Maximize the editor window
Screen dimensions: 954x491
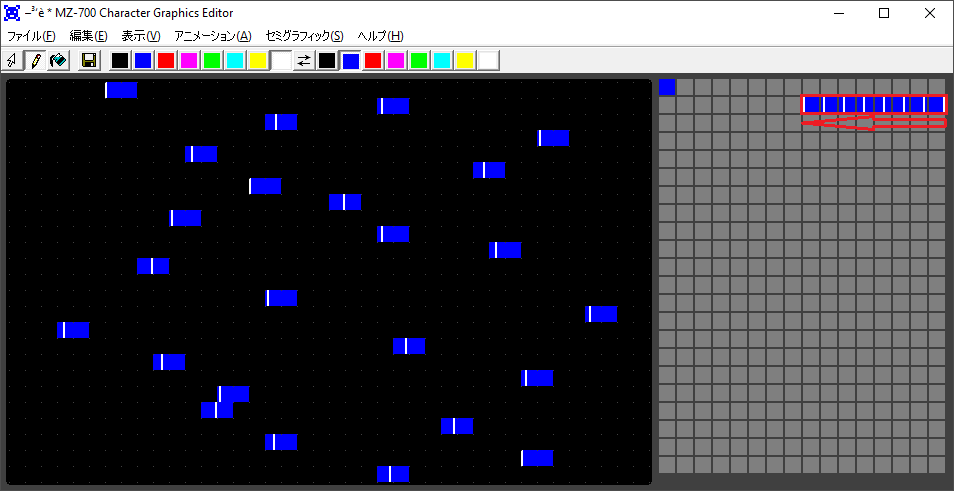pyautogui.click(x=884, y=13)
